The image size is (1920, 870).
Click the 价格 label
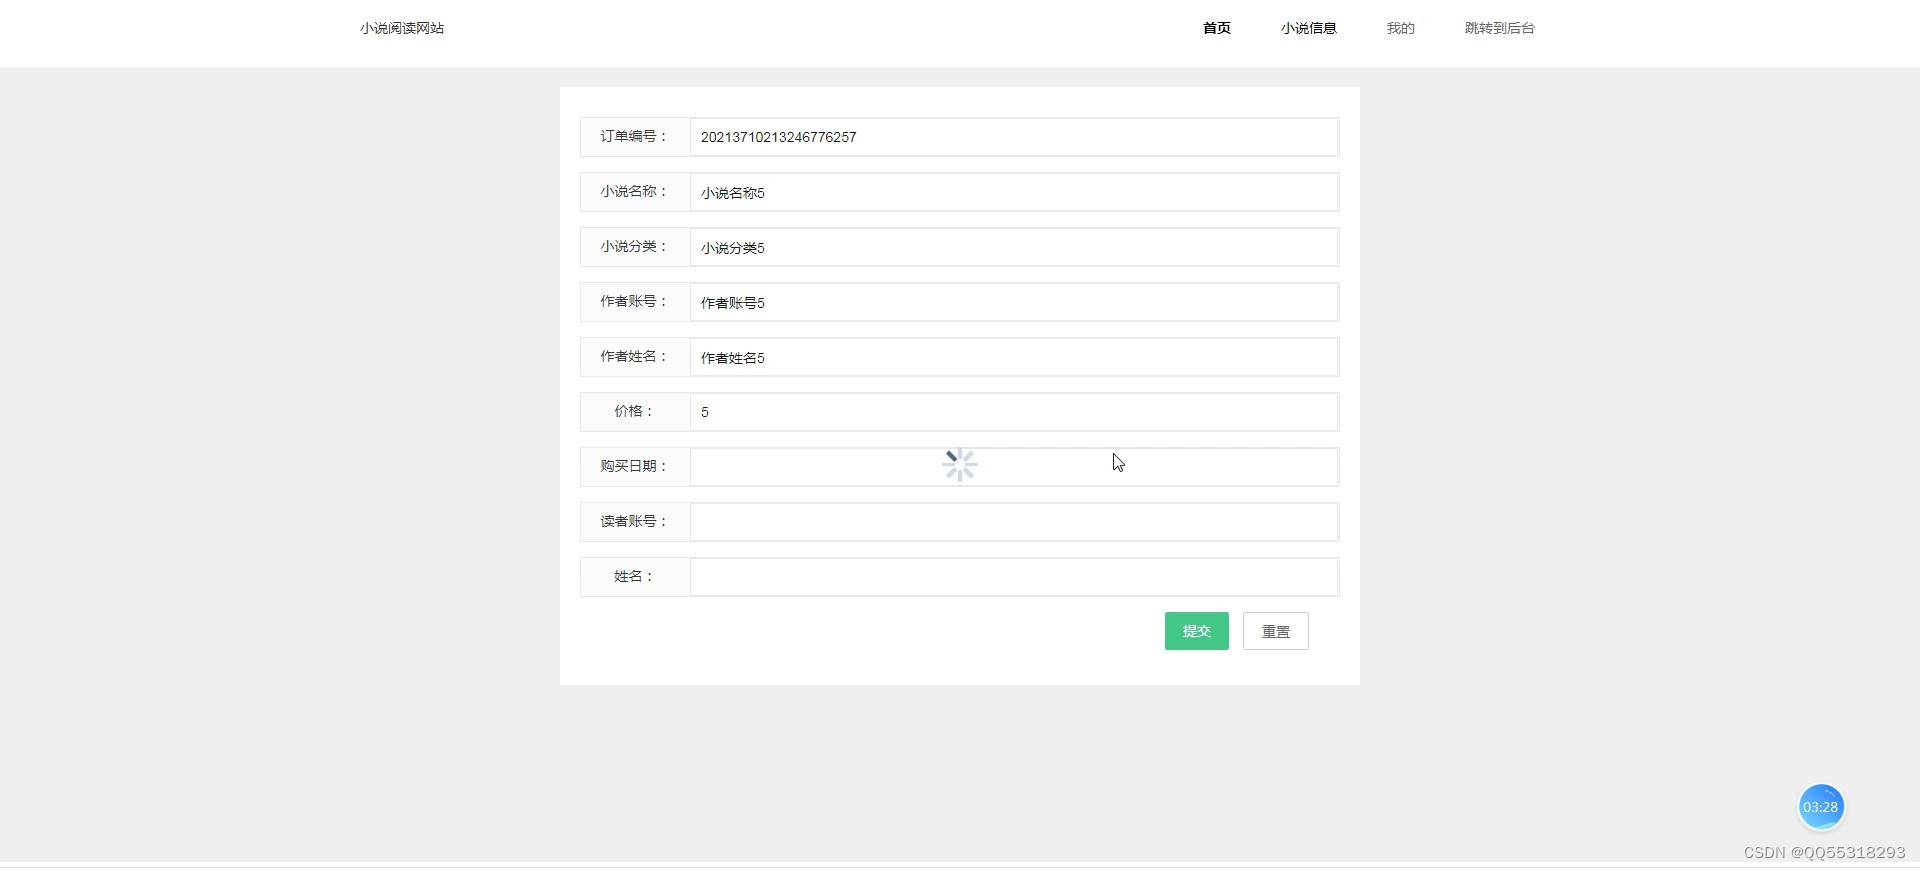click(634, 411)
